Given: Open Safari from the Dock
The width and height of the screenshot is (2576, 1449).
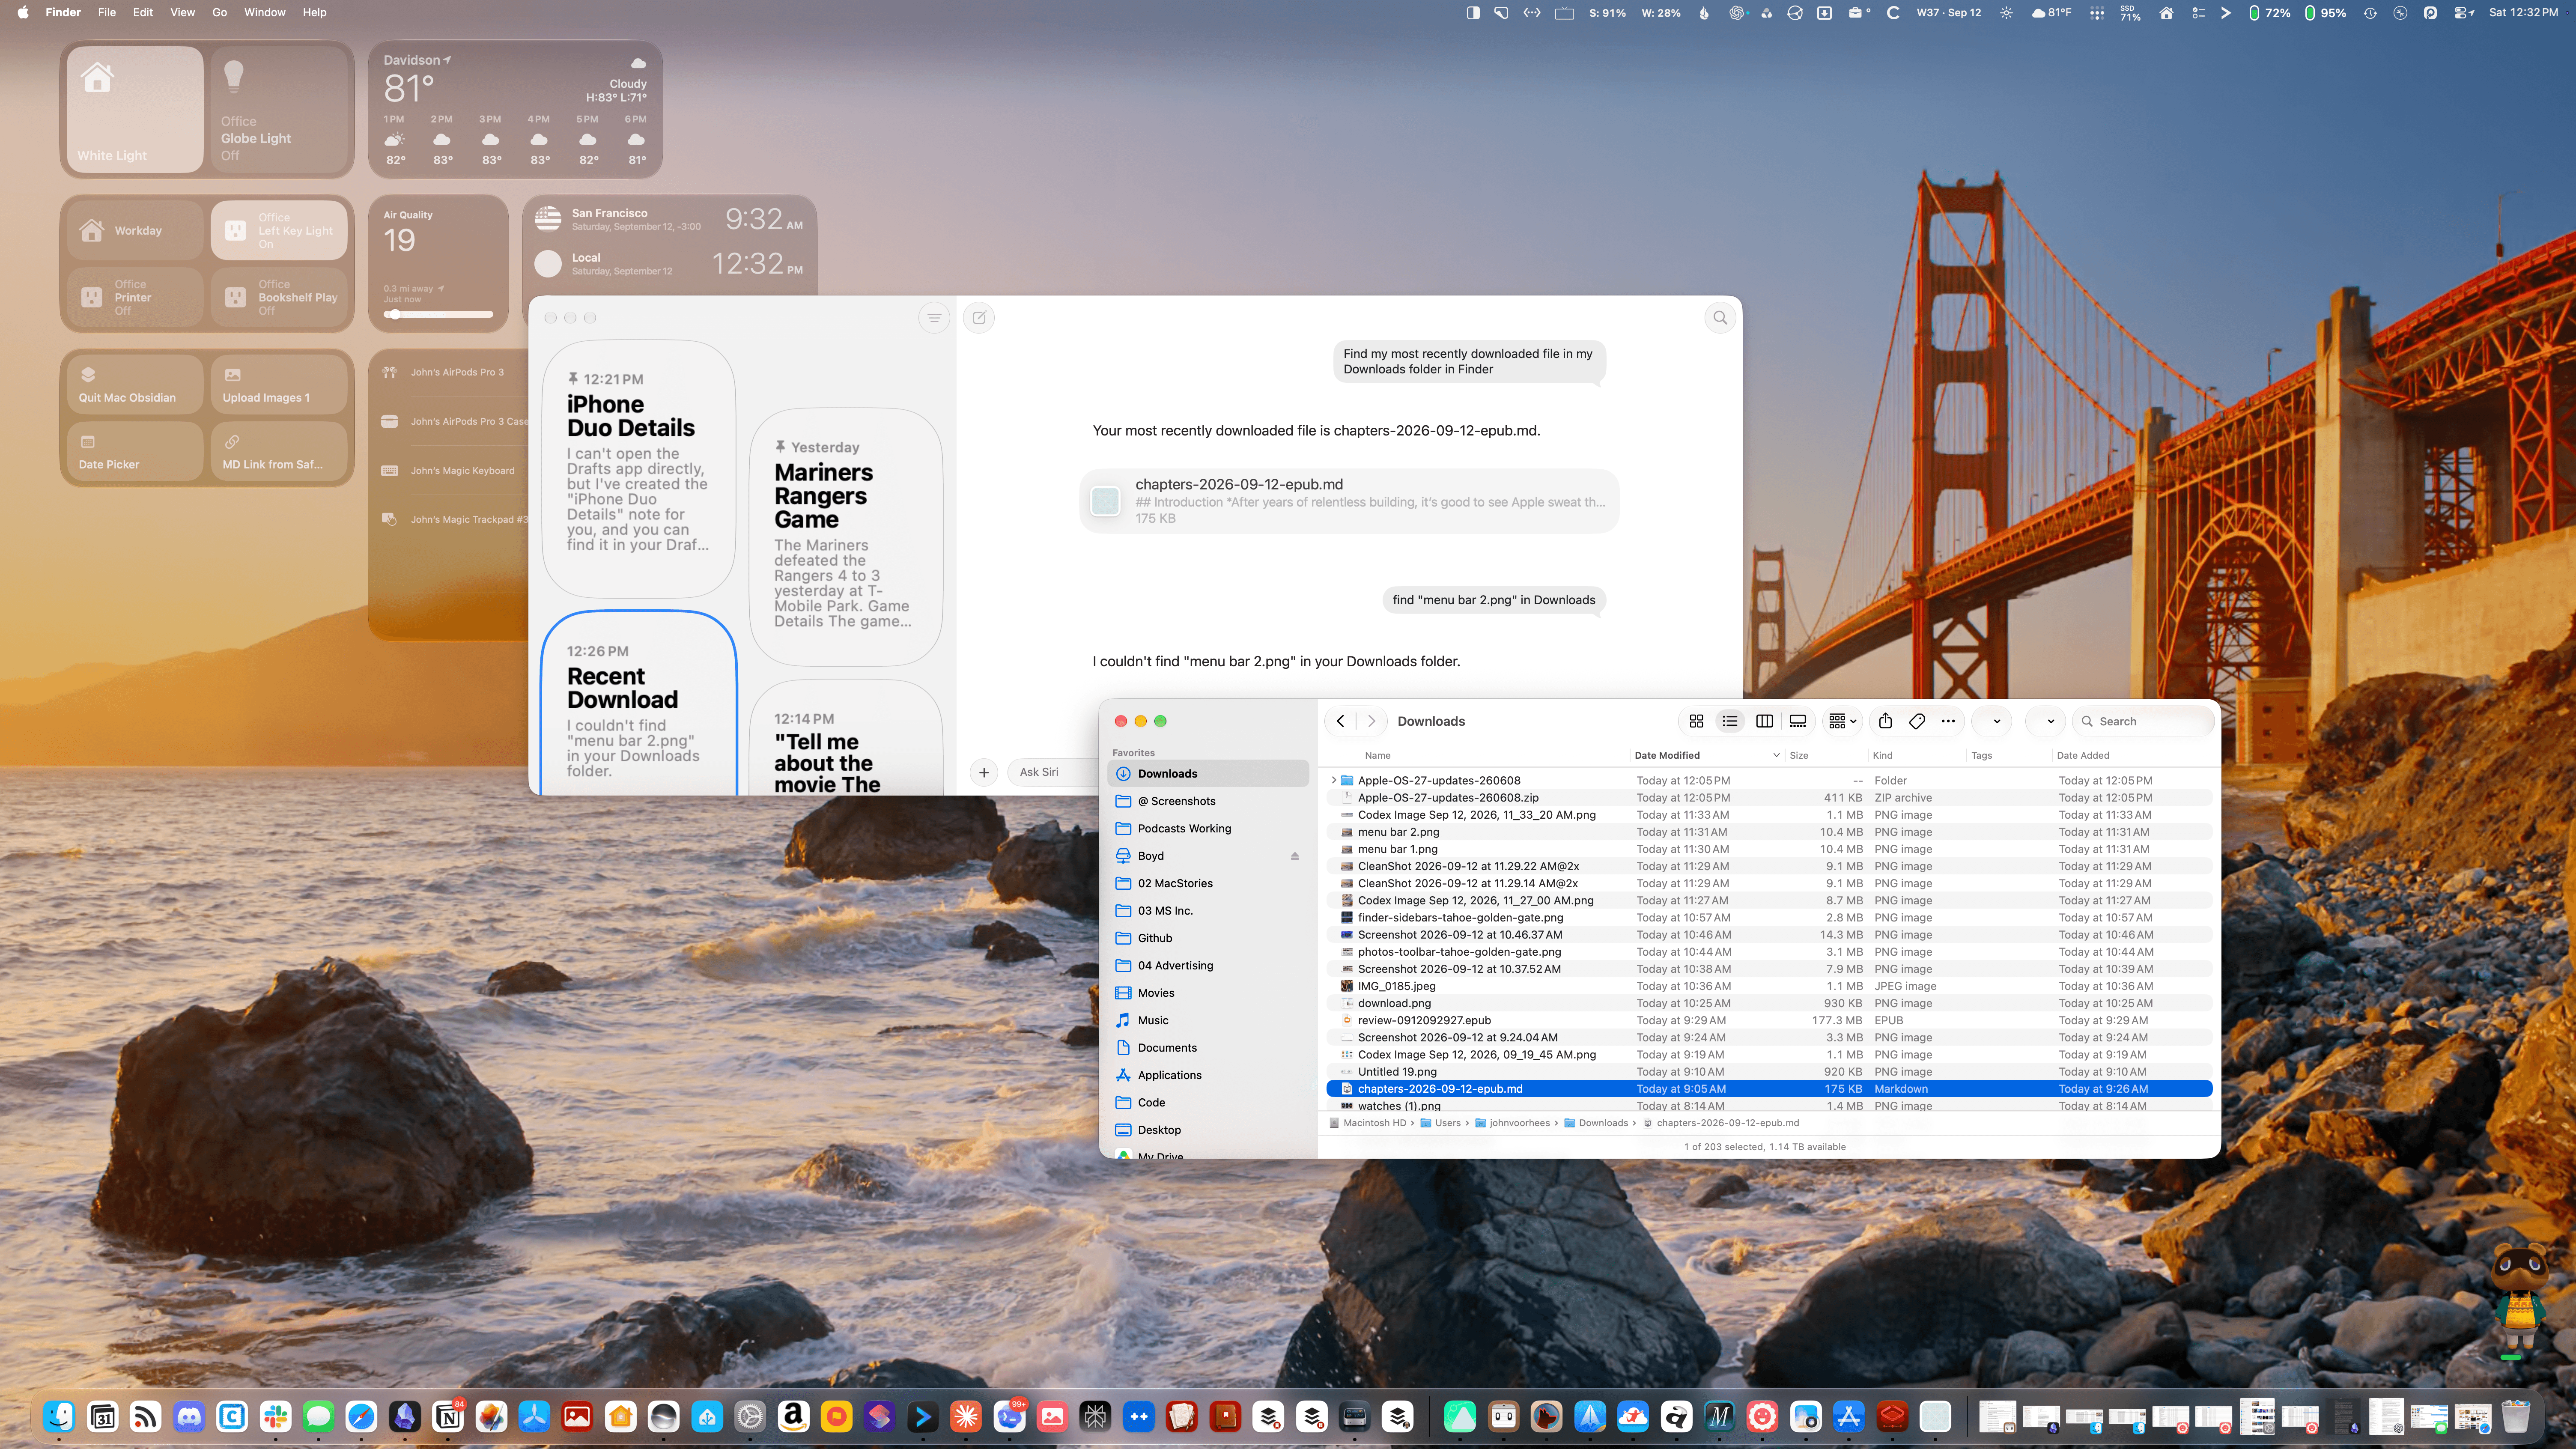Looking at the screenshot, I should click(x=361, y=1417).
